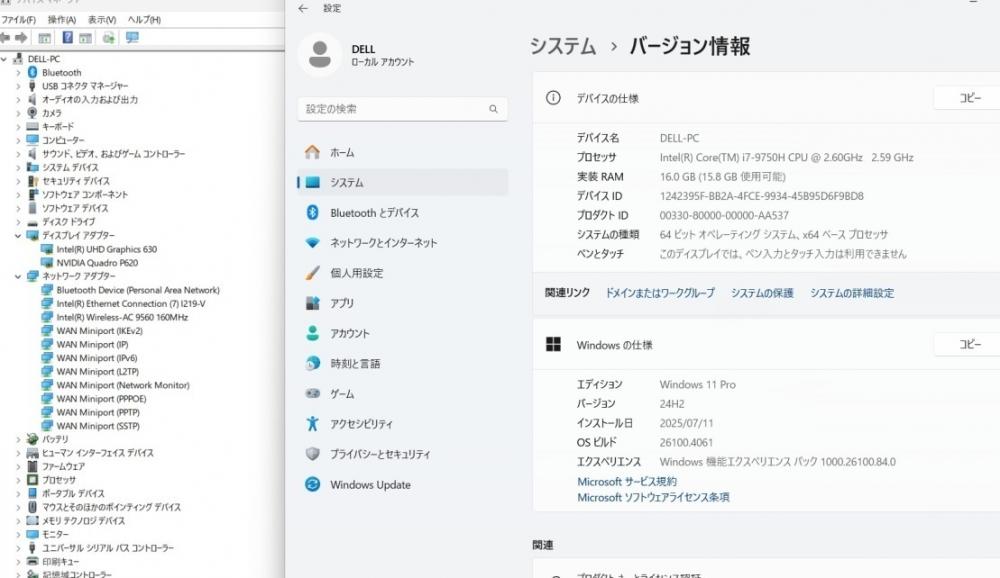This screenshot has width=1000, height=578.
Task: Collapse the DELL-PC root node
Action: click(x=4, y=59)
